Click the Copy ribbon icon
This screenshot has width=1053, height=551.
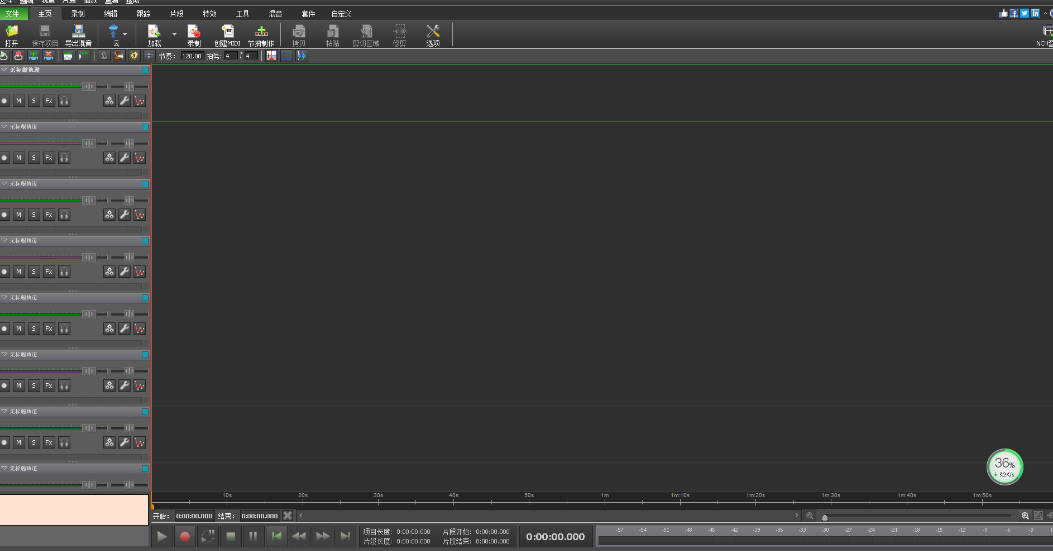coord(299,31)
